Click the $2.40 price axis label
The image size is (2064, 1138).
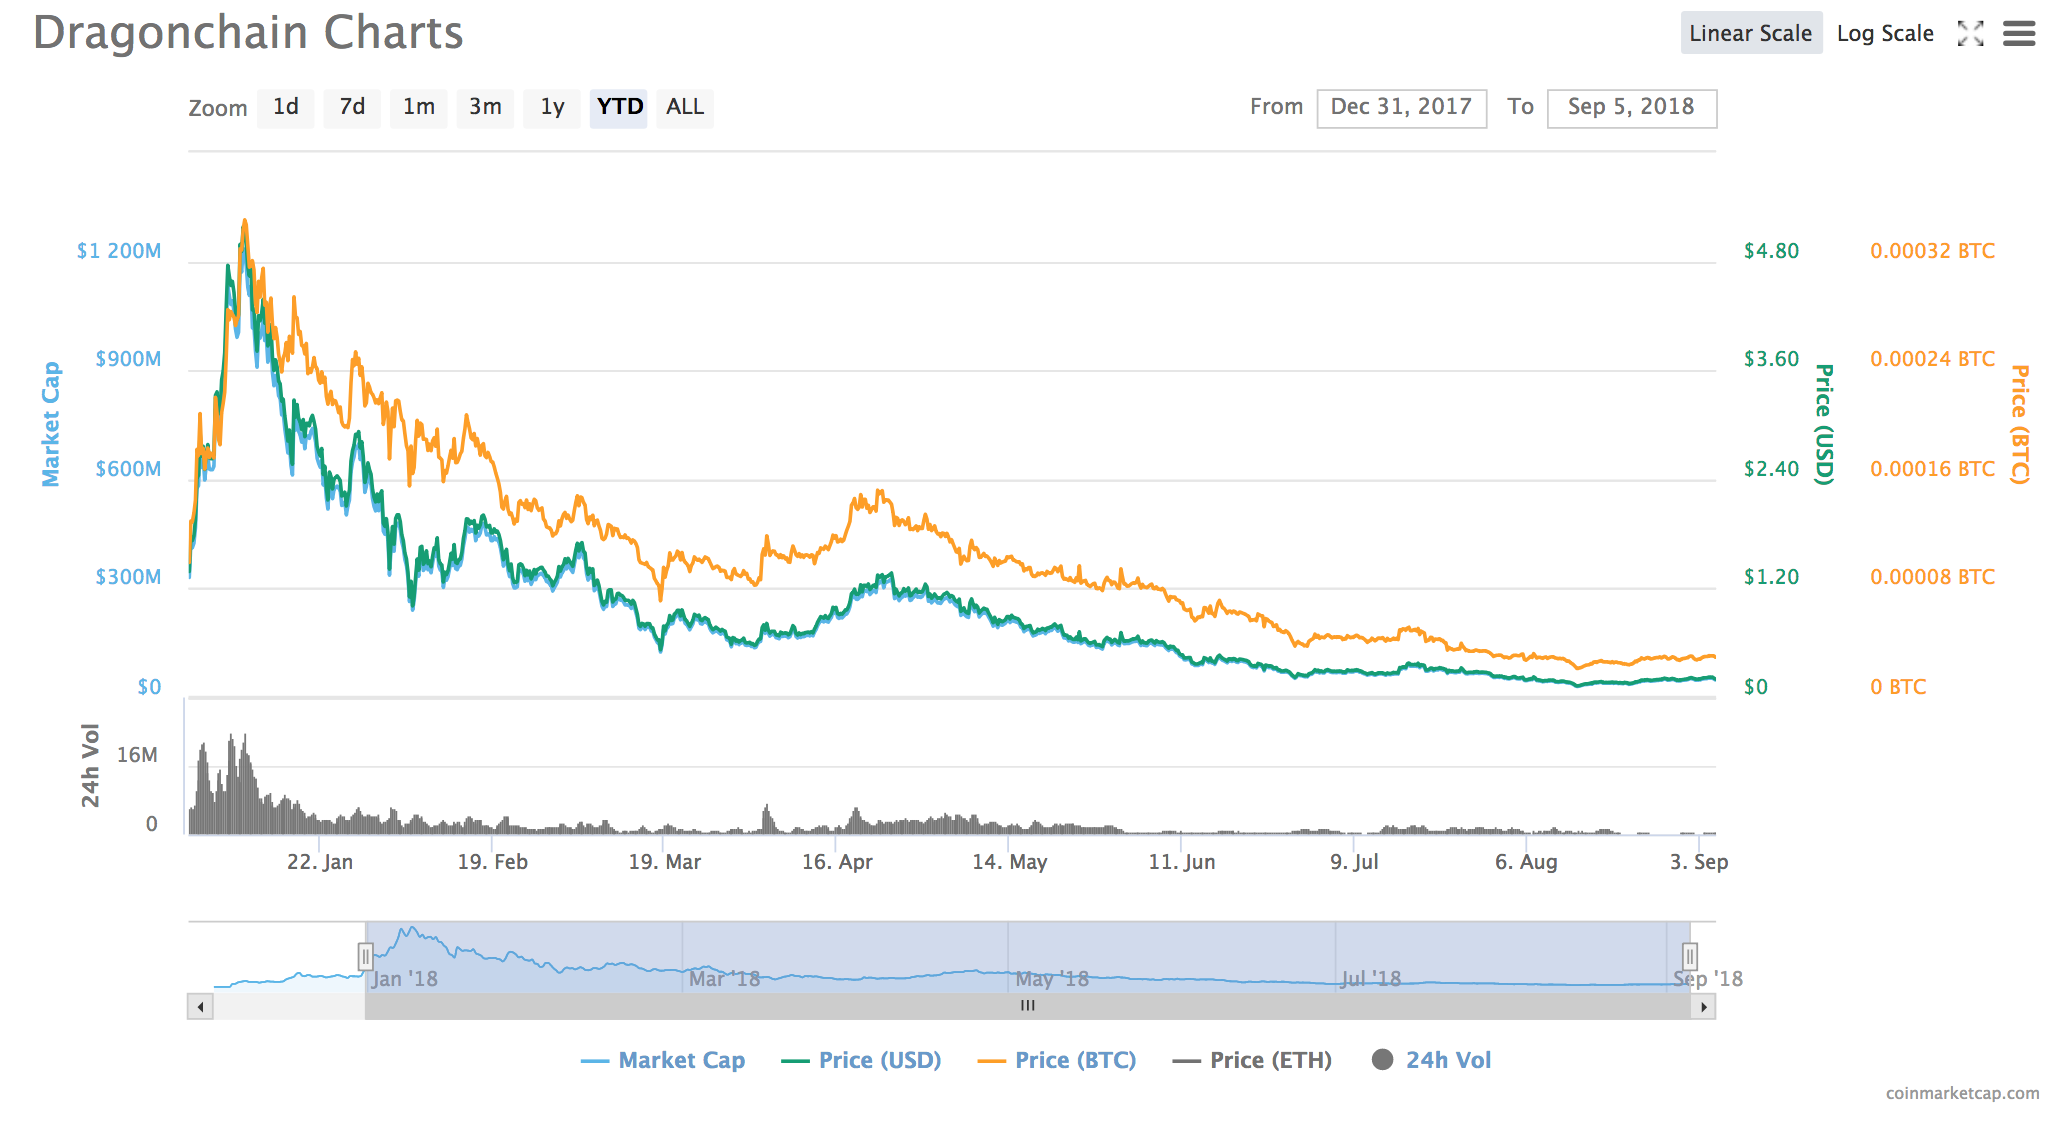(x=1771, y=468)
